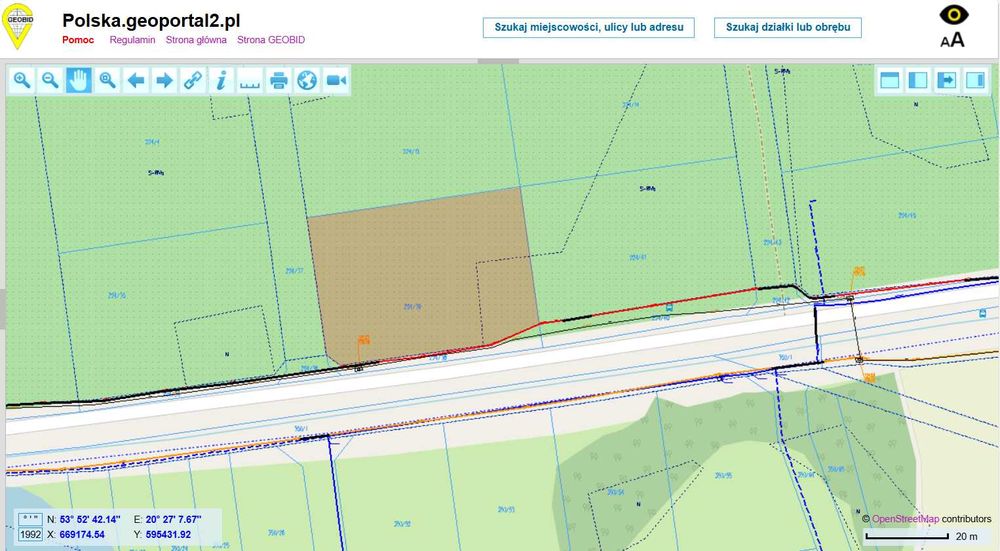Select the info identify tool
The image size is (1000, 551).
[221, 80]
